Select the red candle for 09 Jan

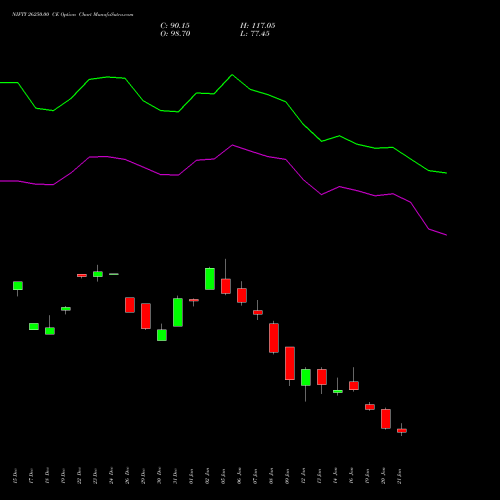pos(290,363)
